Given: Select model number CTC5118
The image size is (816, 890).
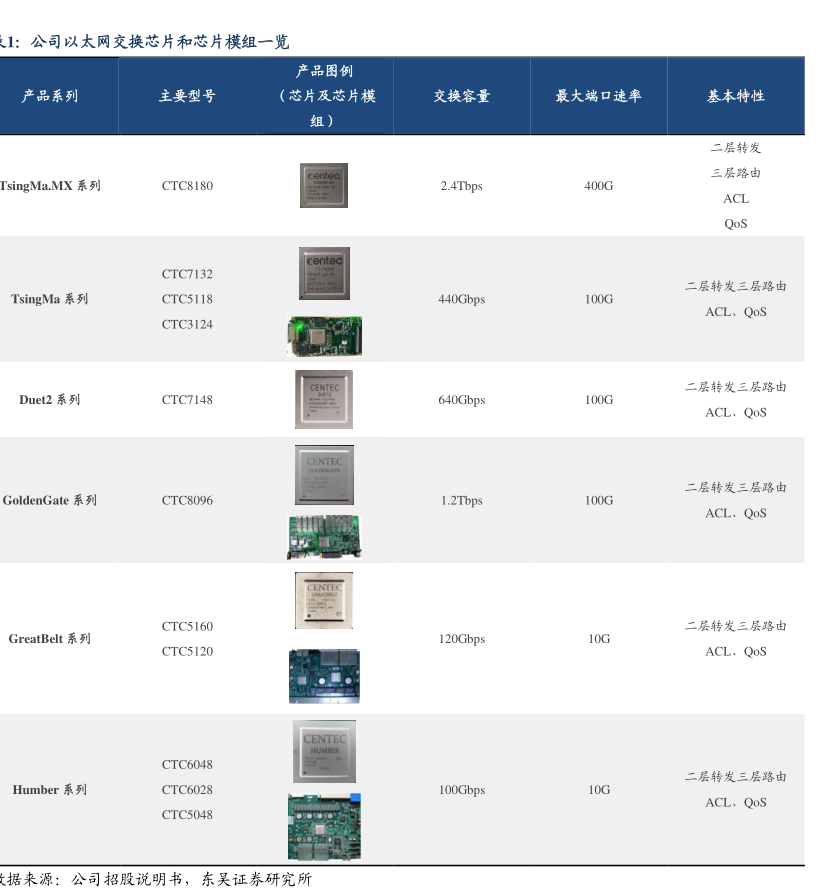Looking at the screenshot, I should click(187, 299).
